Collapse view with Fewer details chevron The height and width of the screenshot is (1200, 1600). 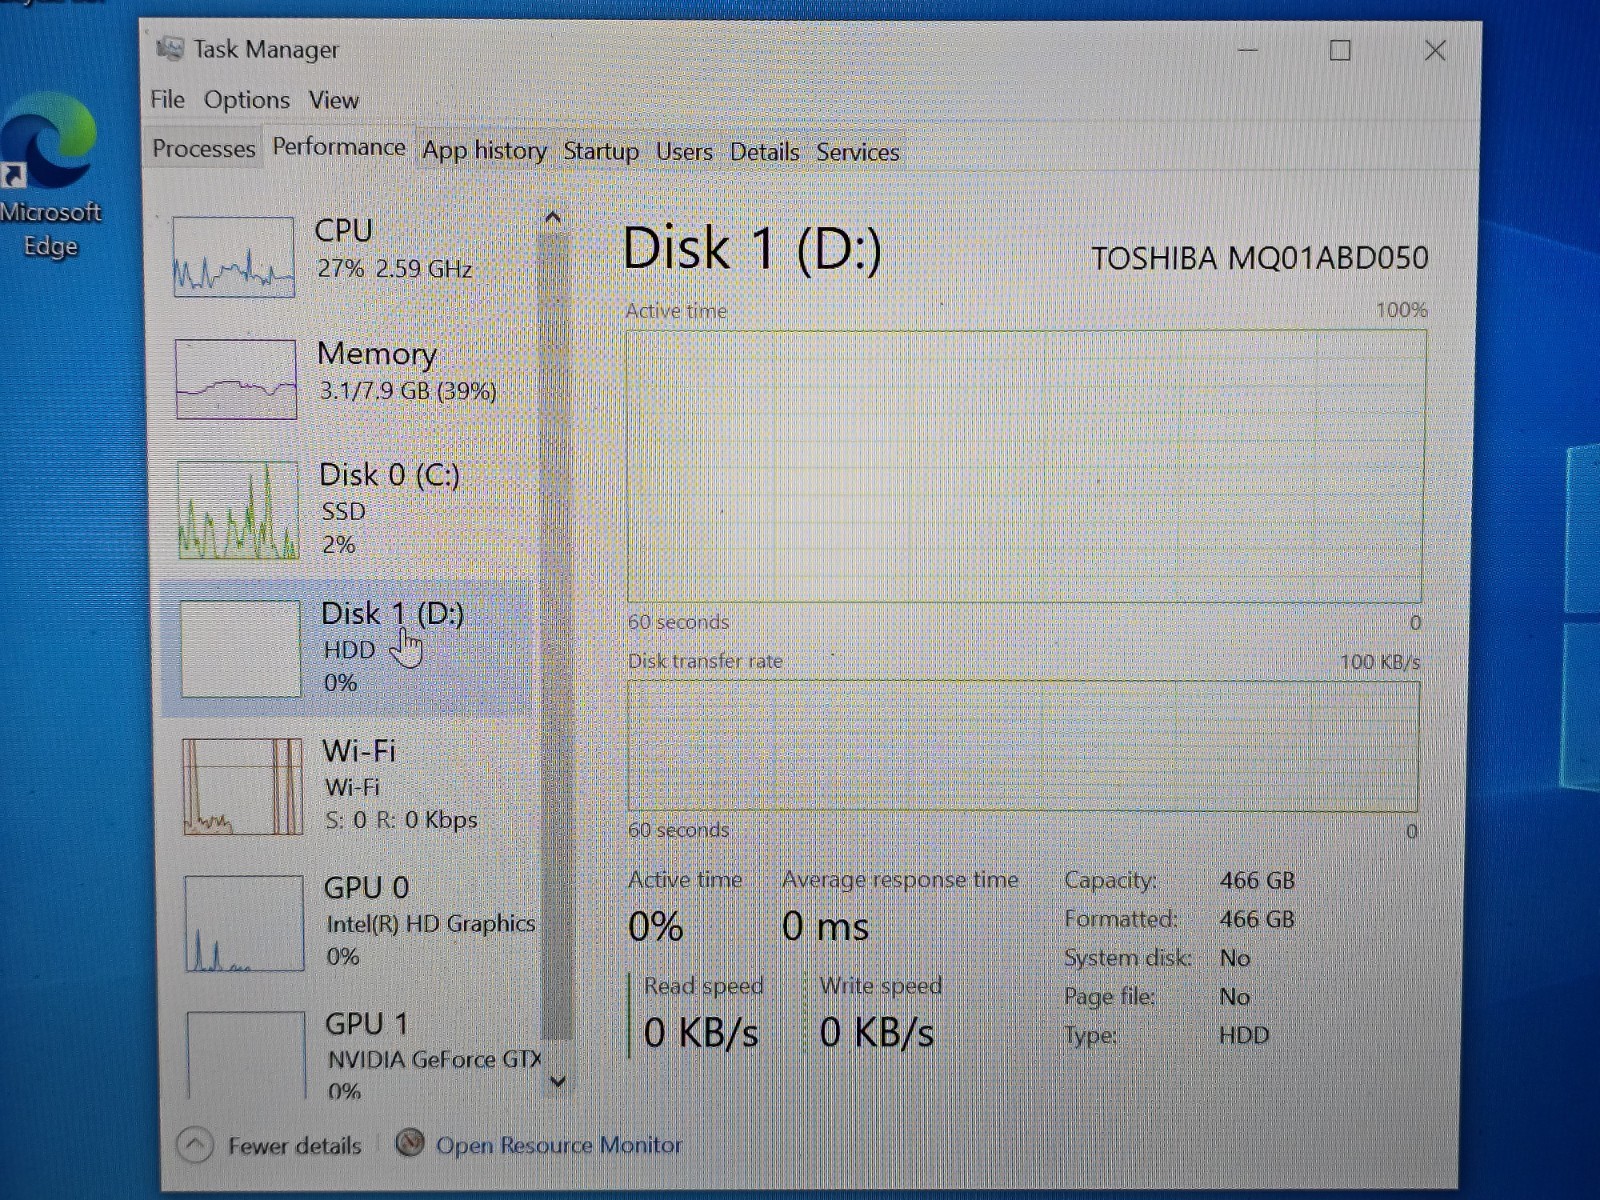[x=195, y=1145]
